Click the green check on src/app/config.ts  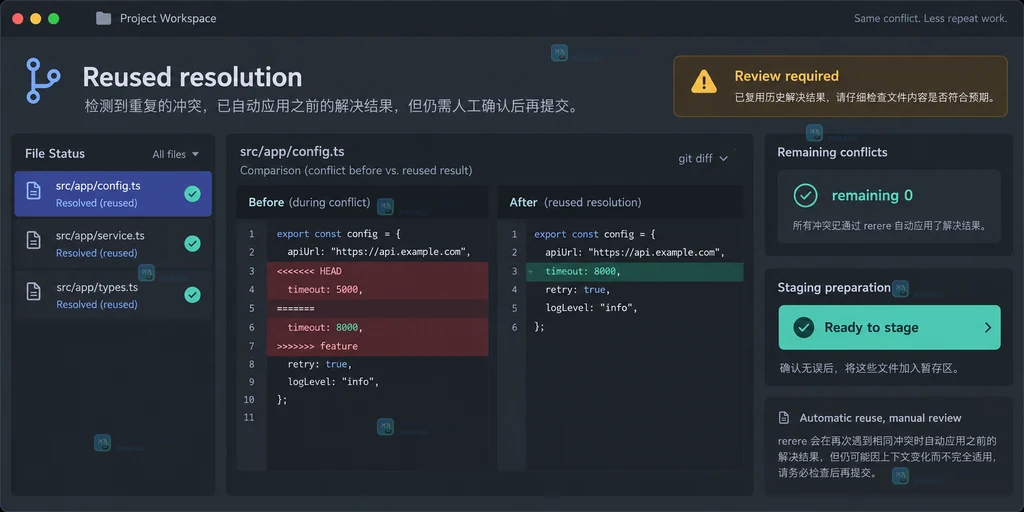coord(192,194)
